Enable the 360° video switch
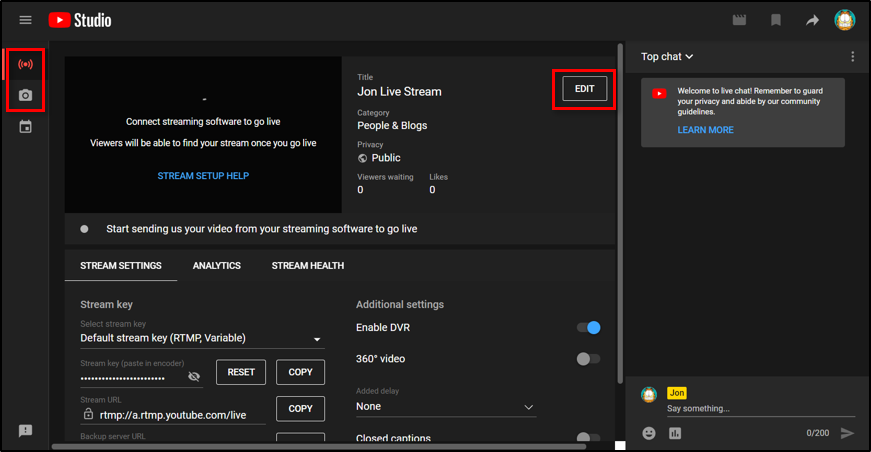The width and height of the screenshot is (871, 452). (x=588, y=359)
